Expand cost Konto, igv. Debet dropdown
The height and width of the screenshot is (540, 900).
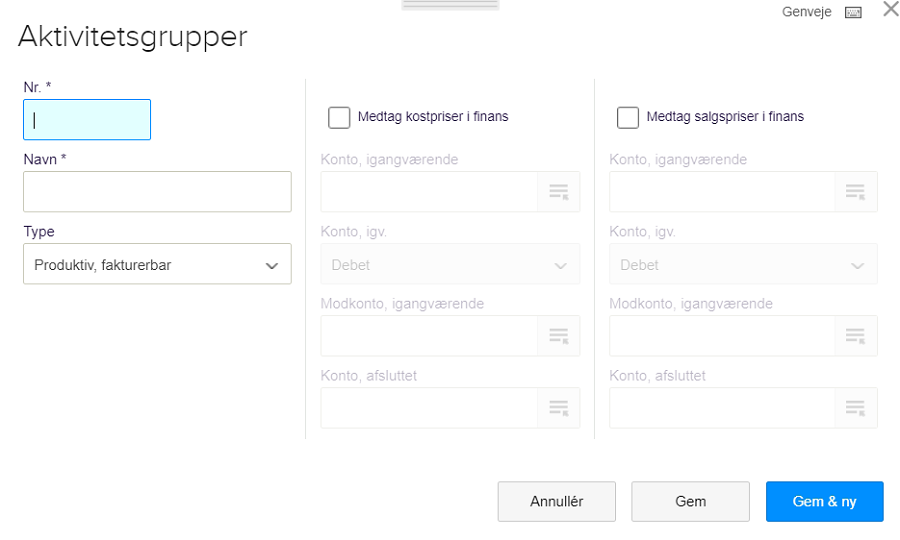[x=449, y=265]
